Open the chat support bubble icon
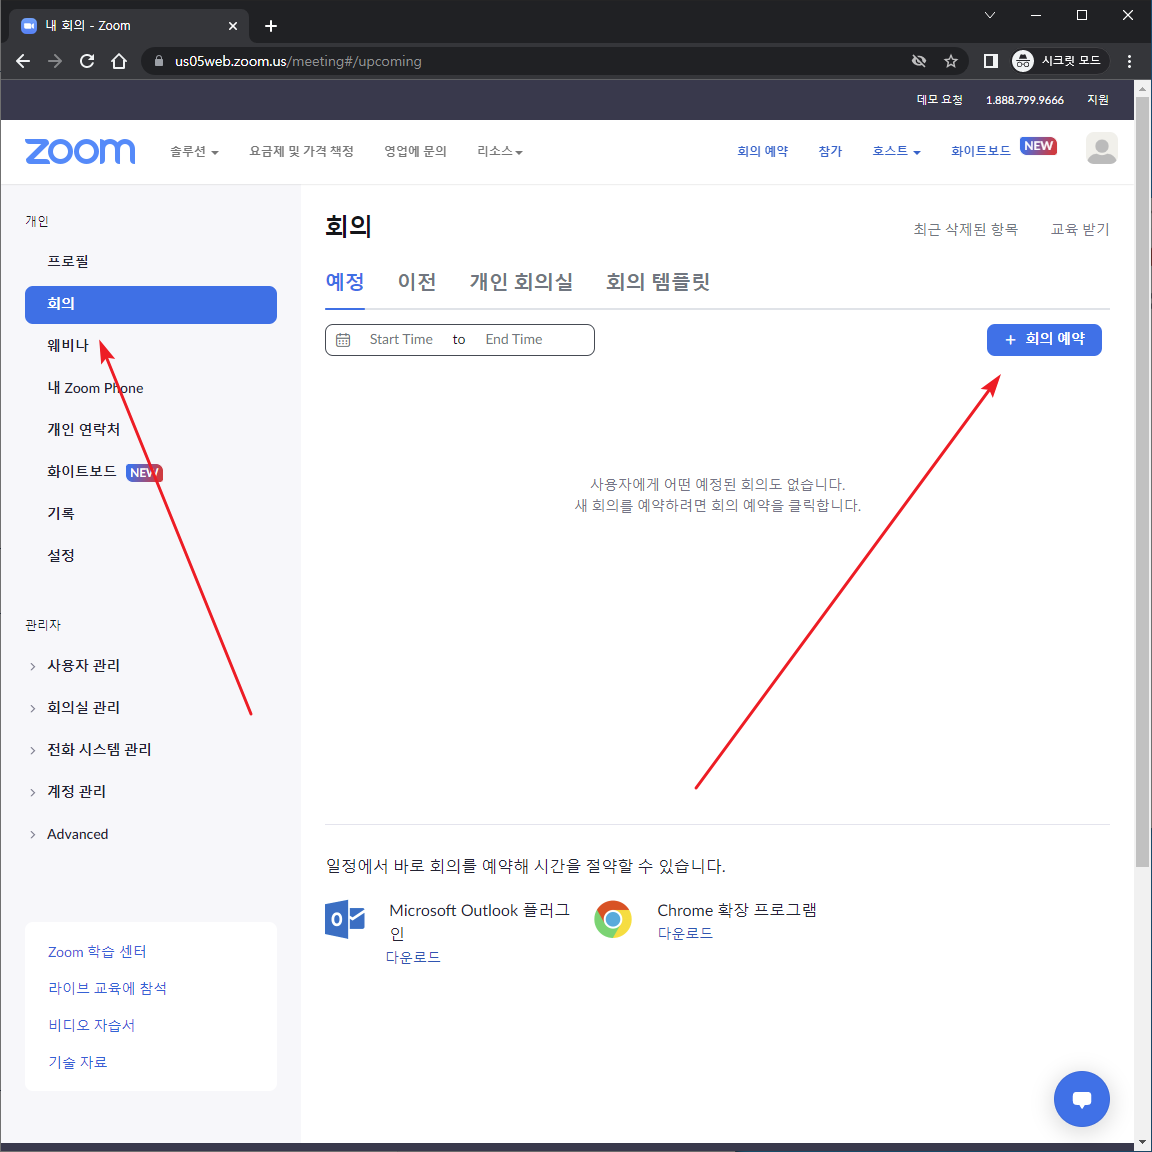Image resolution: width=1152 pixels, height=1152 pixels. 1081,1098
